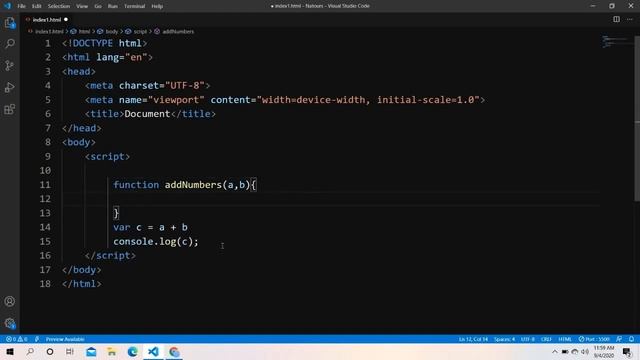Open the Accounts menu icon

coord(10,301)
